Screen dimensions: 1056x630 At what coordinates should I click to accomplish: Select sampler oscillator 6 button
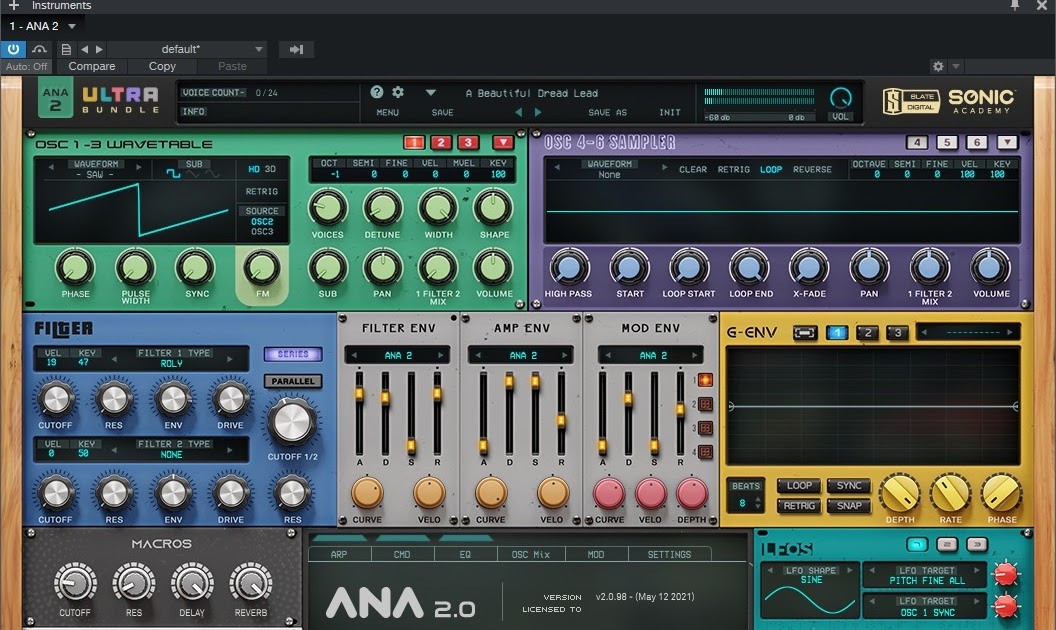click(x=977, y=142)
